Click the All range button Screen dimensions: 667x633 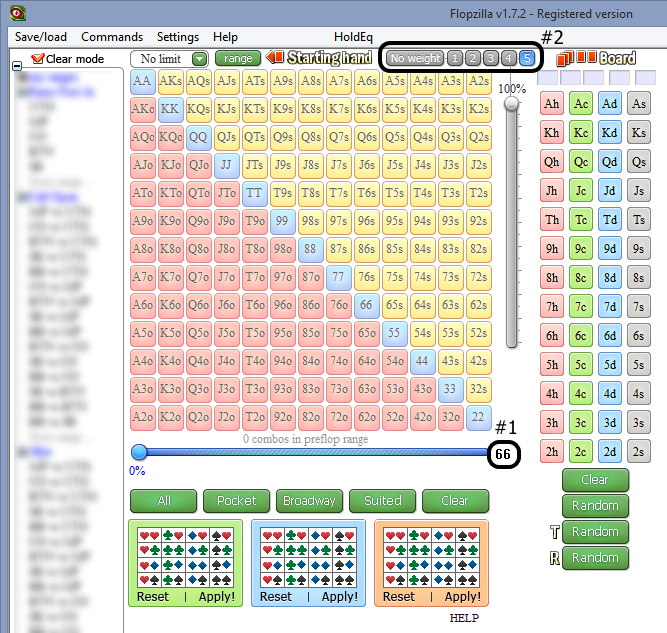[163, 501]
